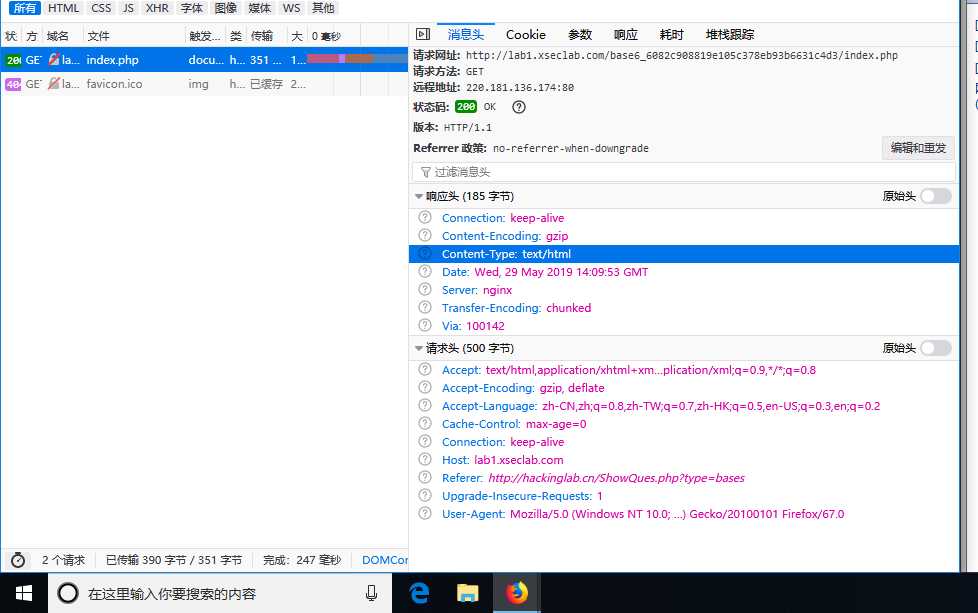Filter requests by JS

tap(128, 8)
